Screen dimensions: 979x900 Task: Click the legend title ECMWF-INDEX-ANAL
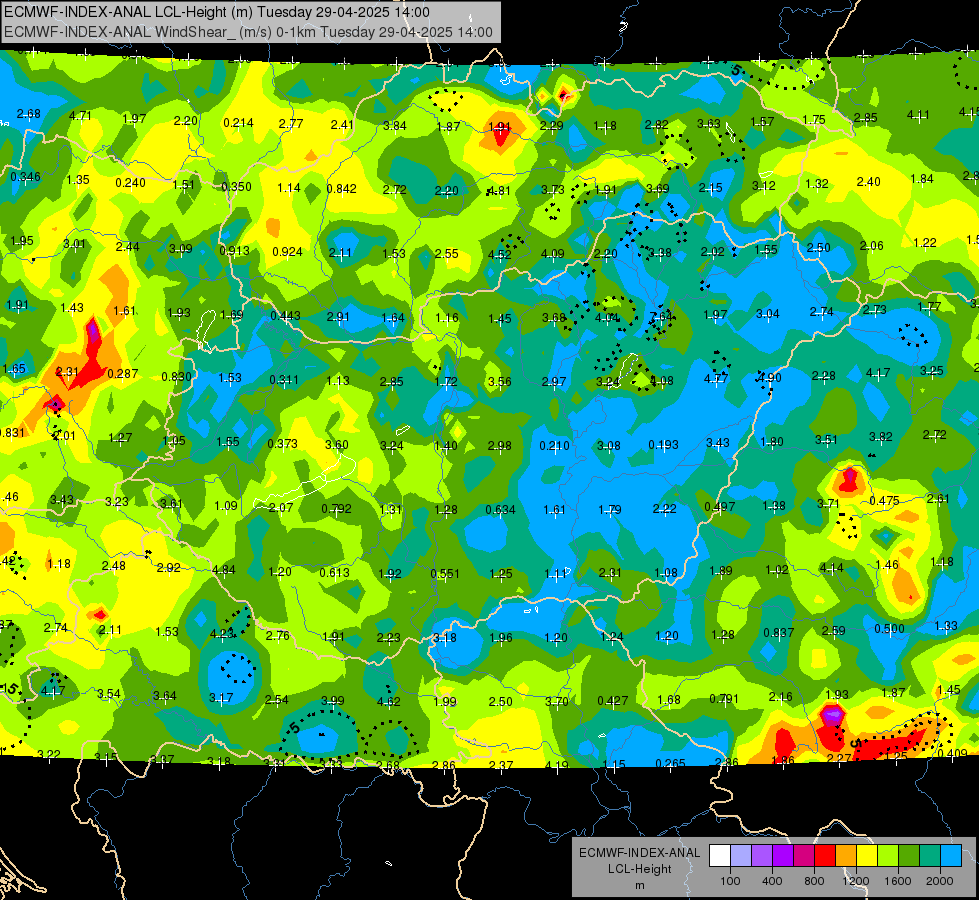(639, 853)
